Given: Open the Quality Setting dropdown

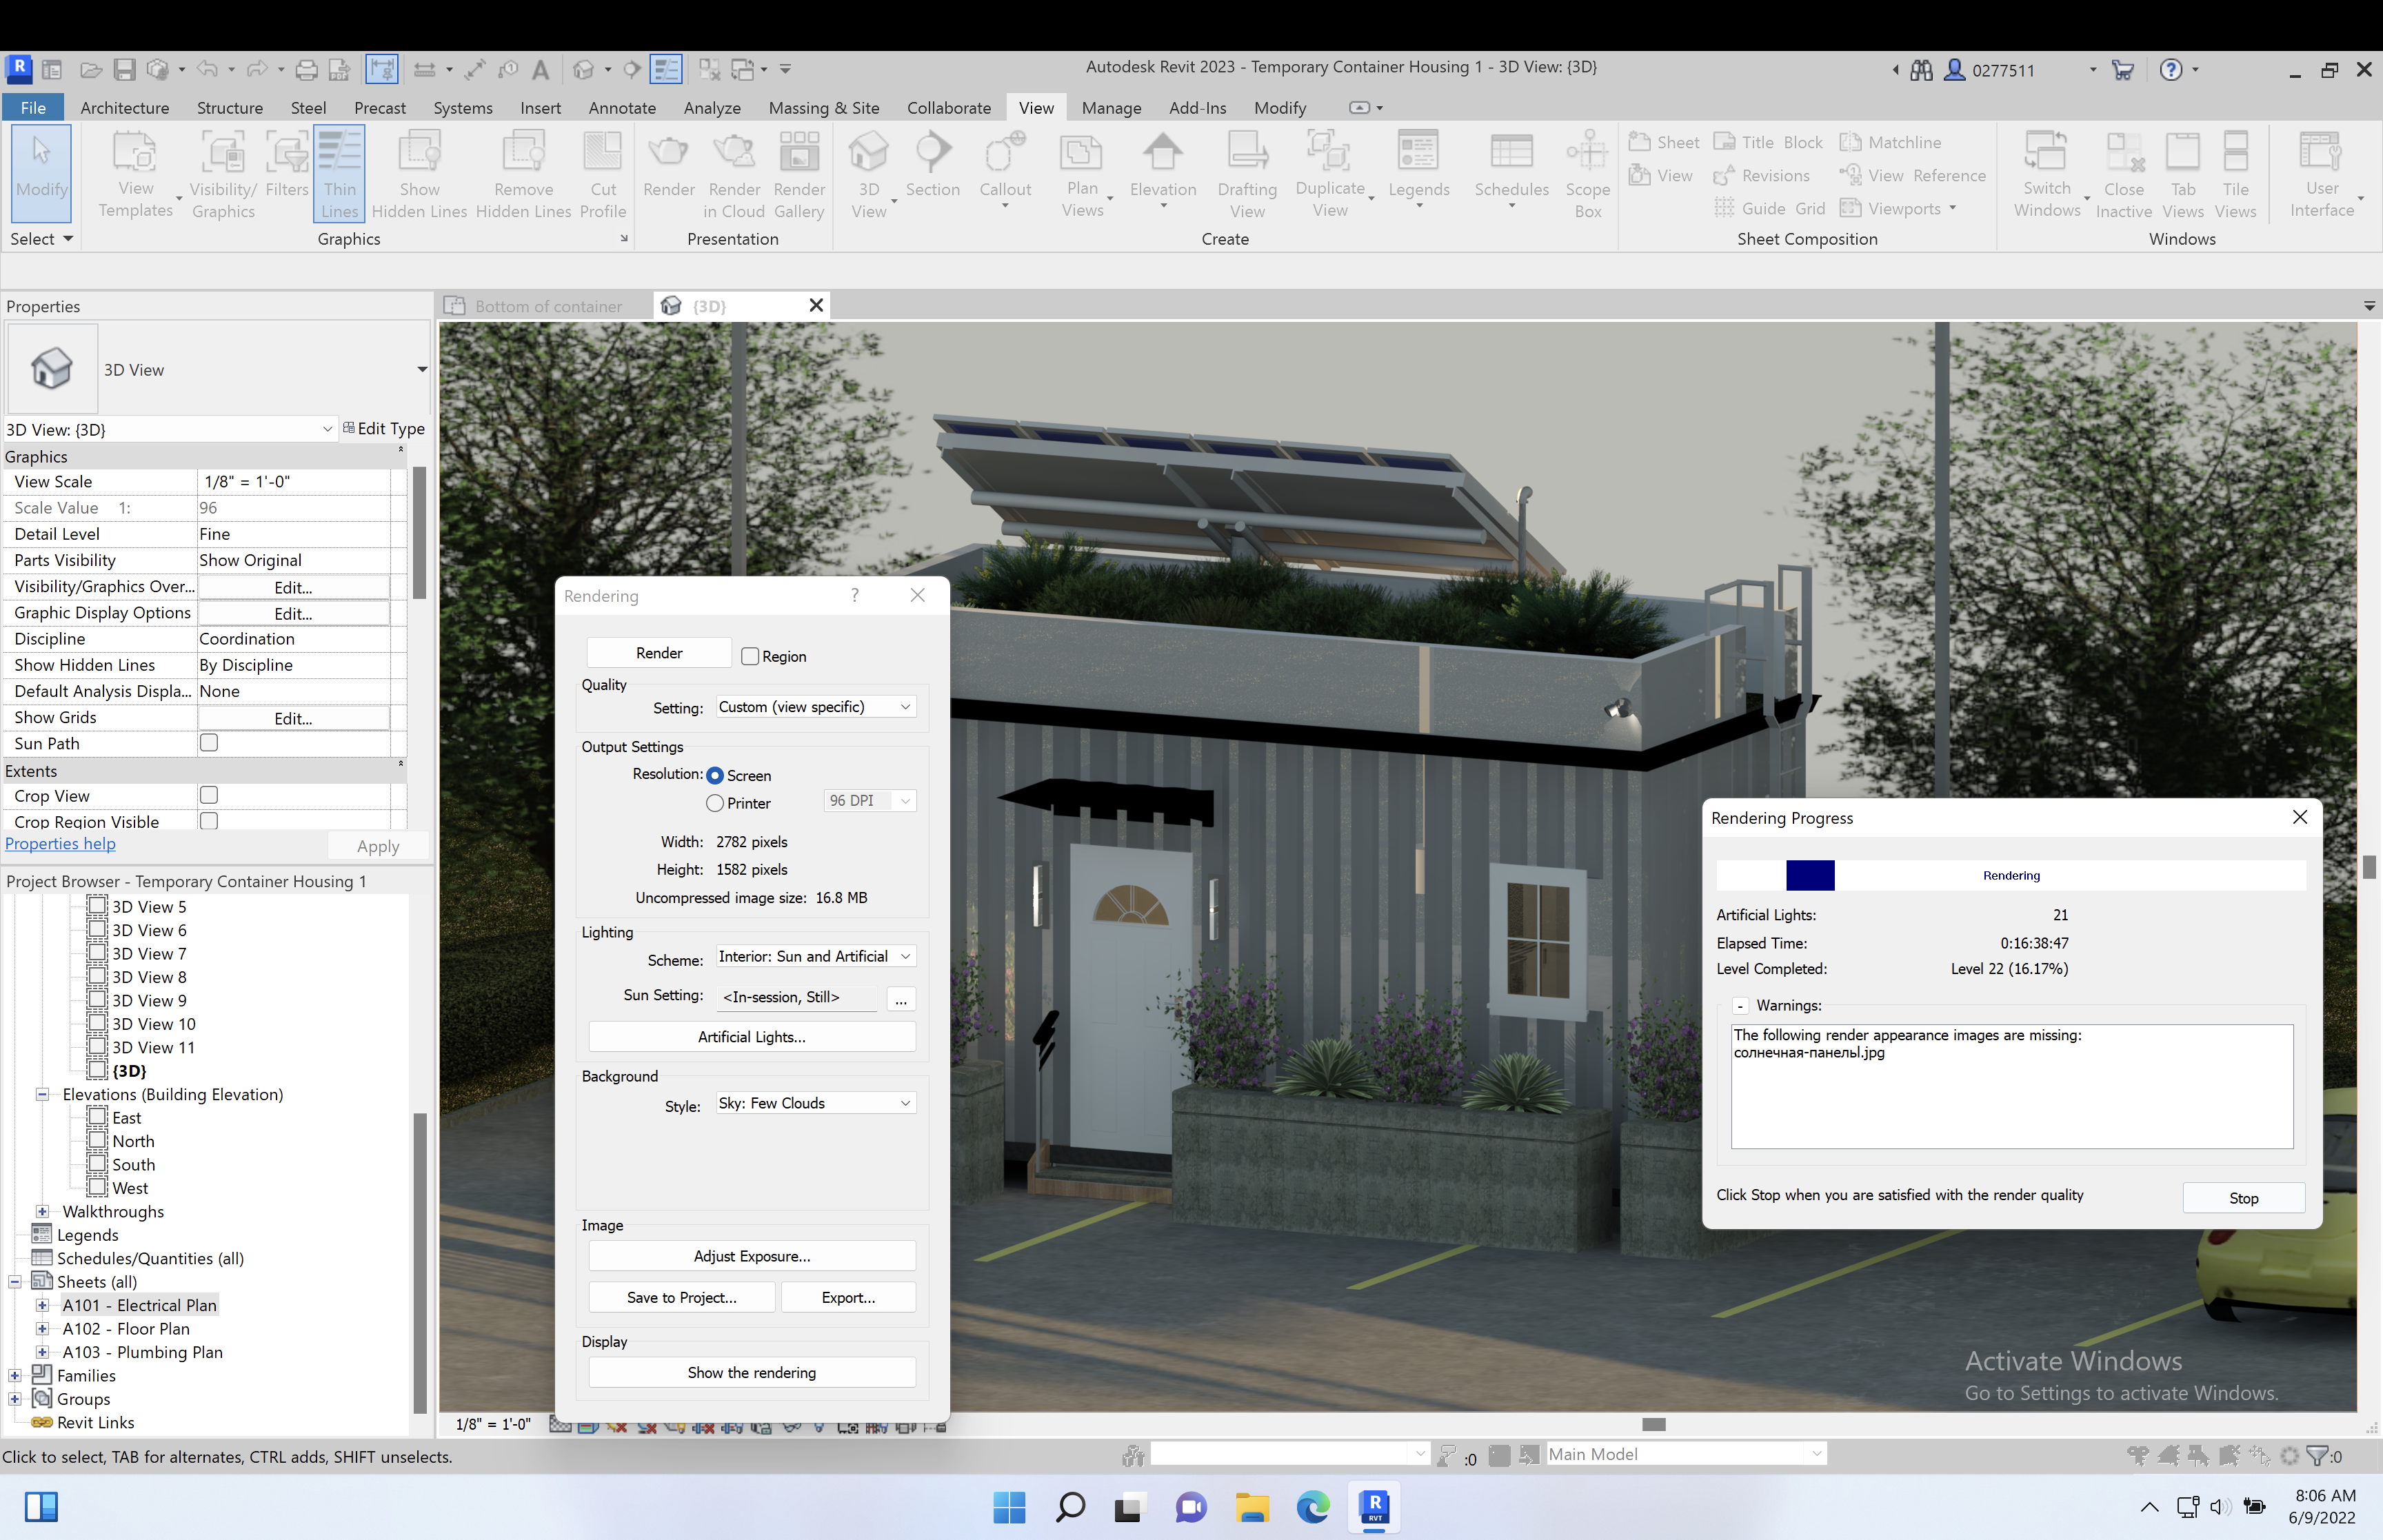Looking at the screenshot, I should pos(815,707).
